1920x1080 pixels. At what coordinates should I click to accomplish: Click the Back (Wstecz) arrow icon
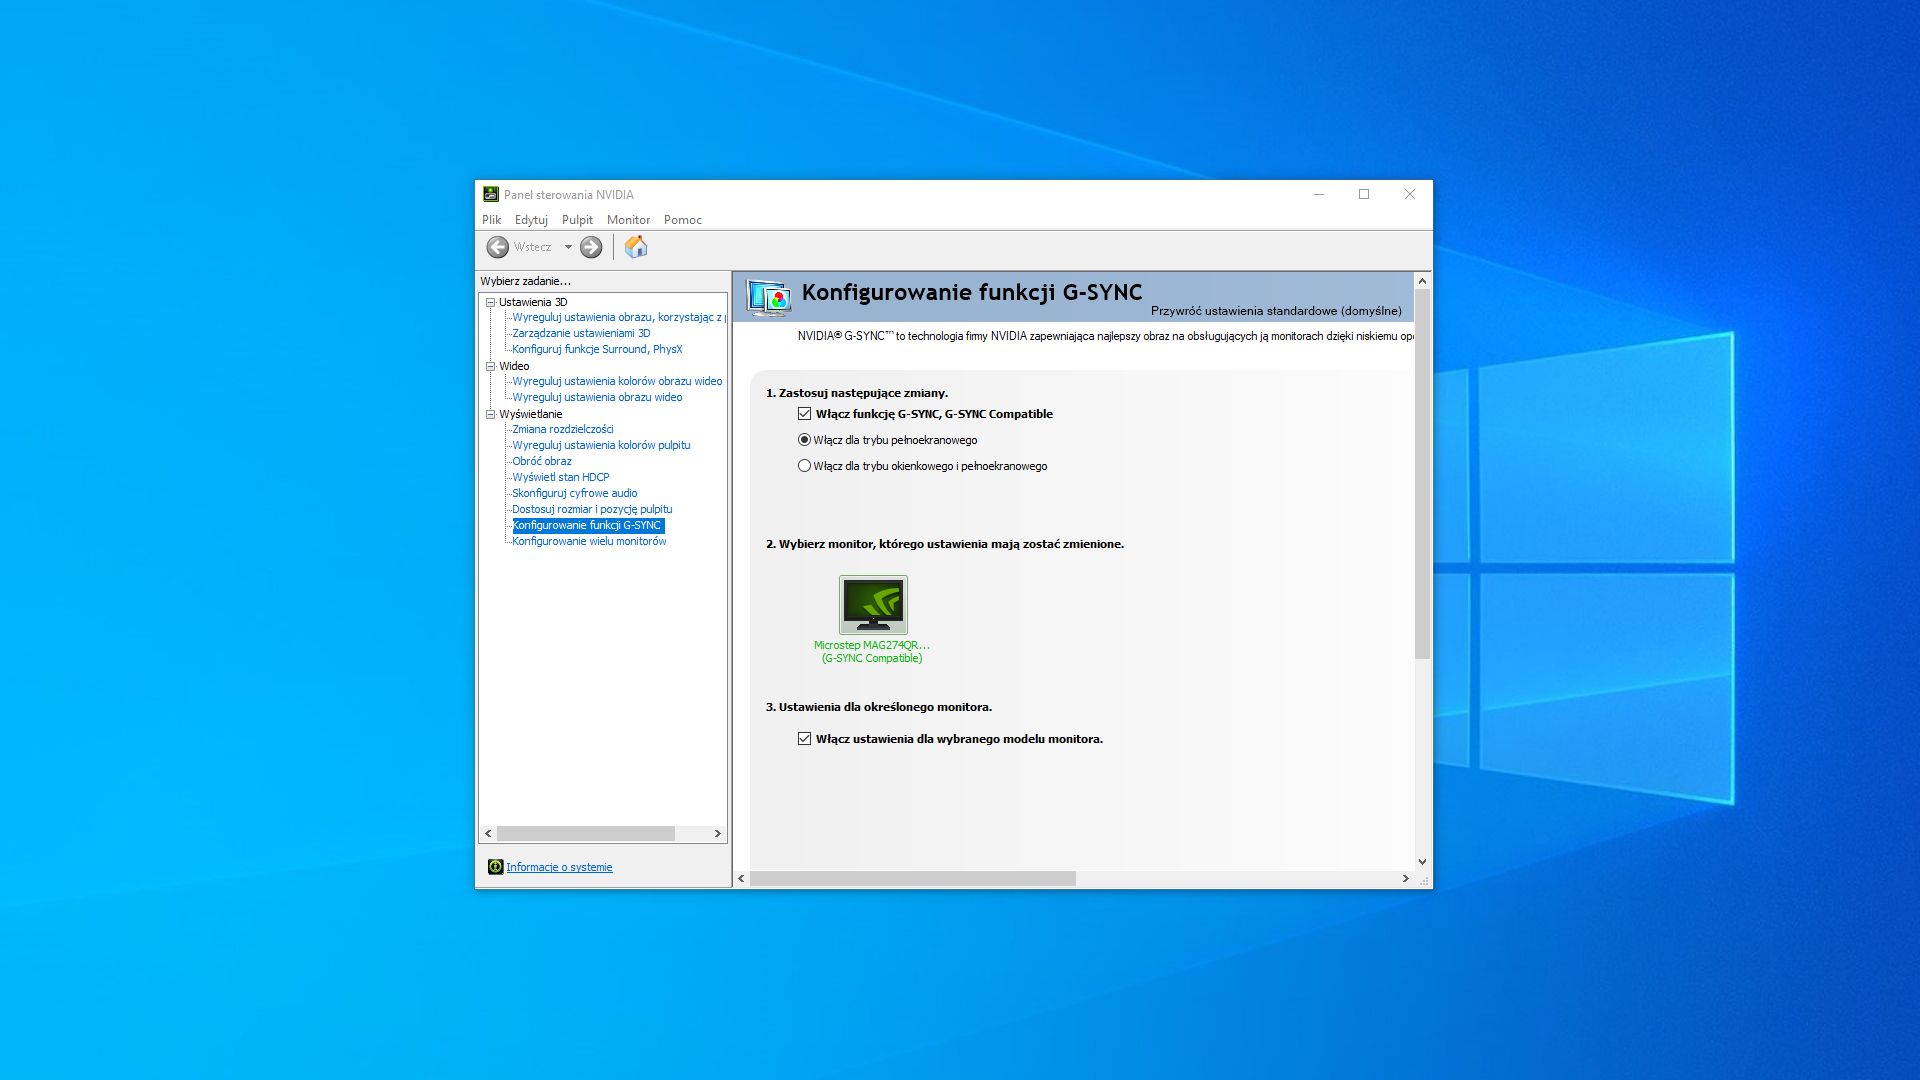point(497,247)
